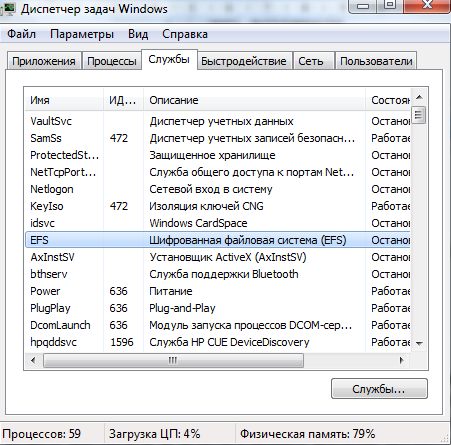Minimize the Task Manager window
The height and width of the screenshot is (445, 451).
[364, 6]
